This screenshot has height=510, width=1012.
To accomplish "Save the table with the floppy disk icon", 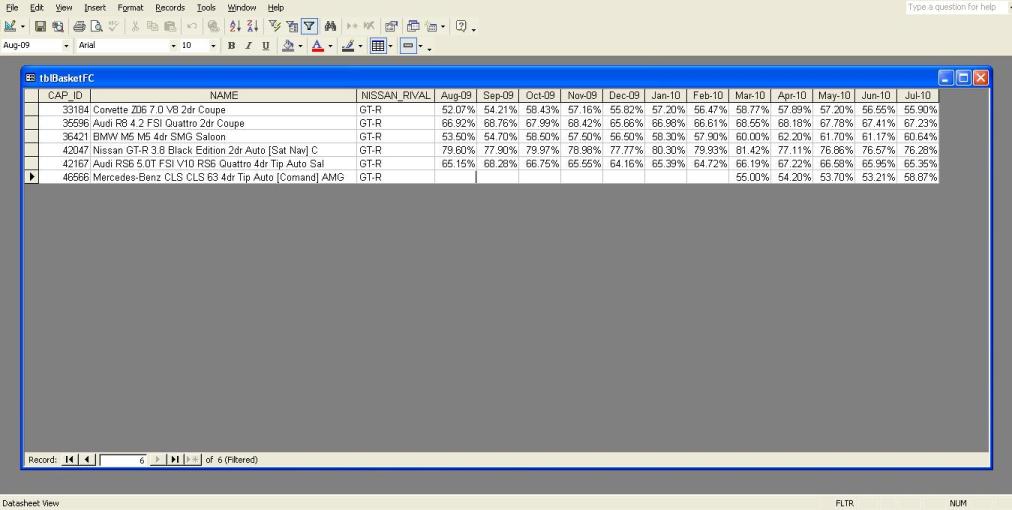I will tap(40, 26).
